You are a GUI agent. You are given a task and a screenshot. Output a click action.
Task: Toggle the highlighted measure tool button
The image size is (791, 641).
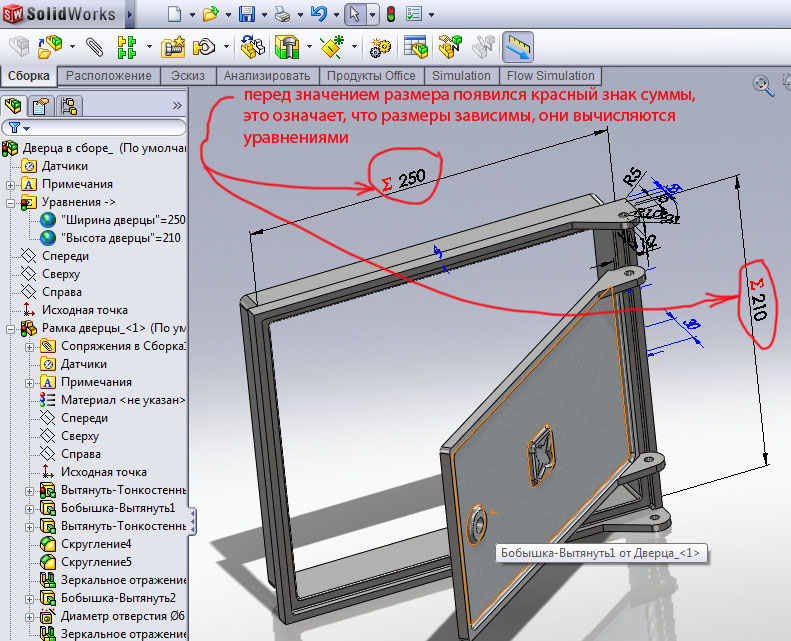pyautogui.click(x=517, y=47)
